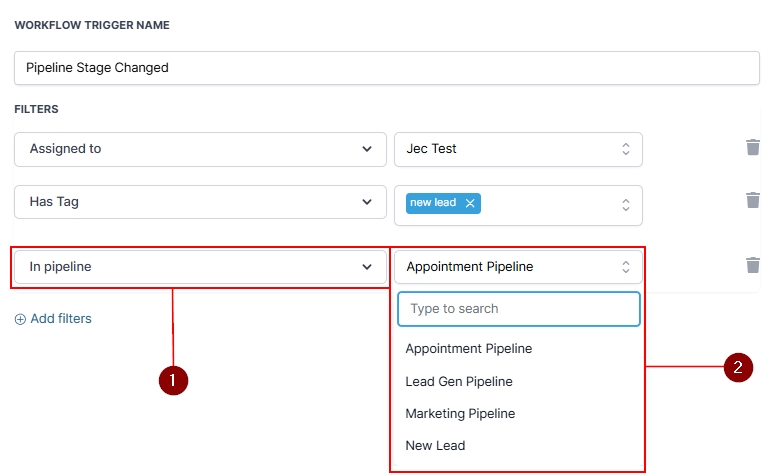Screen dimensions: 782x475
Task: Choose Lead Gen Pipeline option
Action: [x=459, y=381]
